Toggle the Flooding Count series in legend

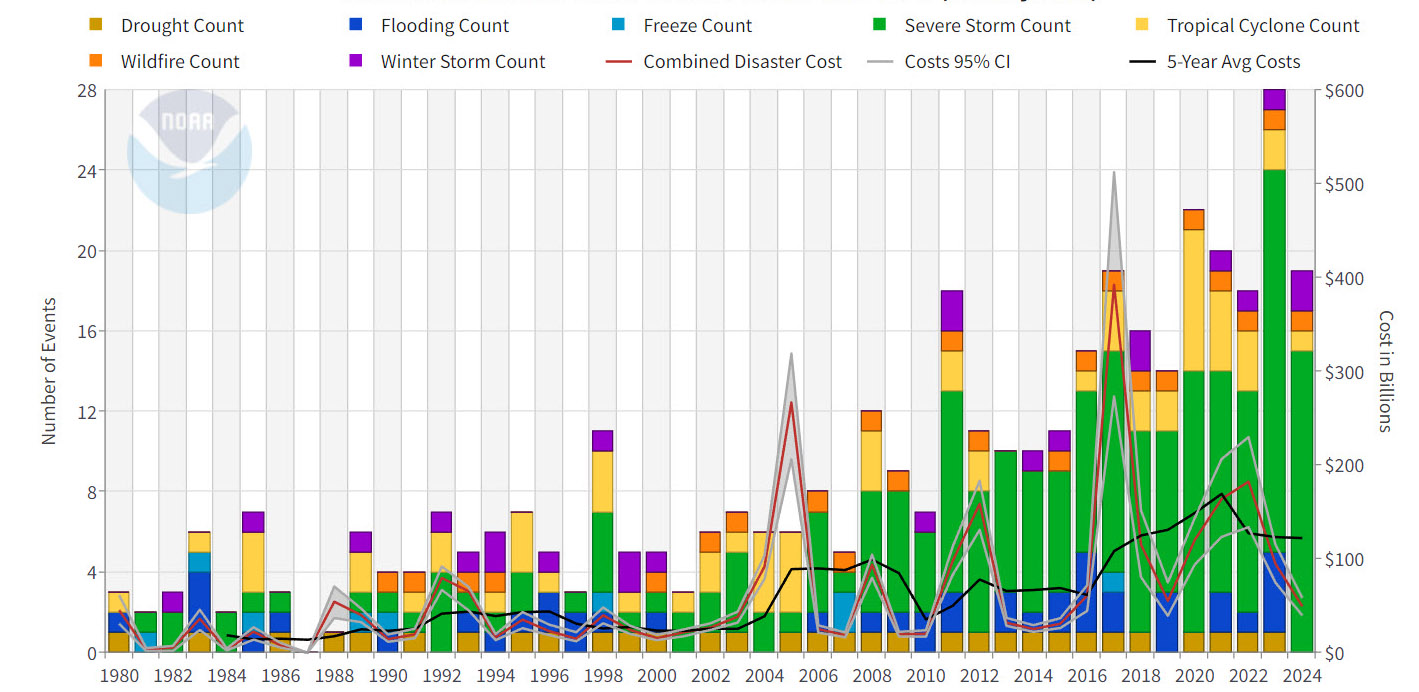coord(444,26)
